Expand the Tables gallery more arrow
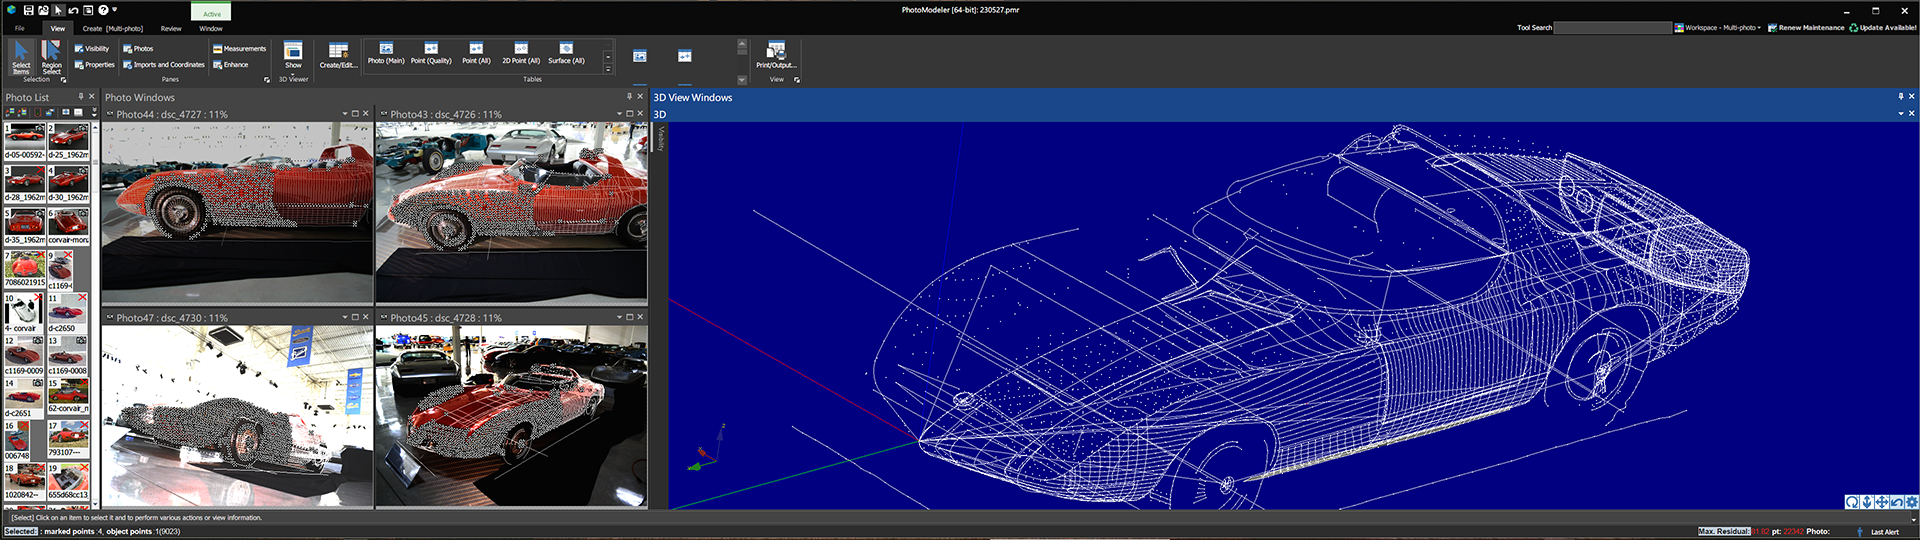The height and width of the screenshot is (540, 1920). [608, 69]
